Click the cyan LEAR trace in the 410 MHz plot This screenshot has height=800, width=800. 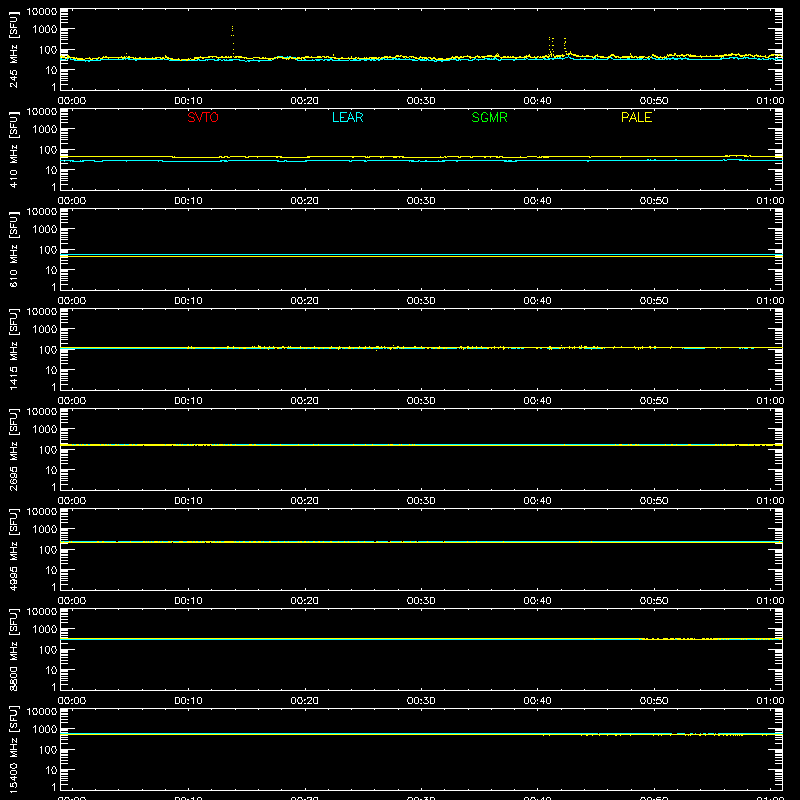[421, 161]
